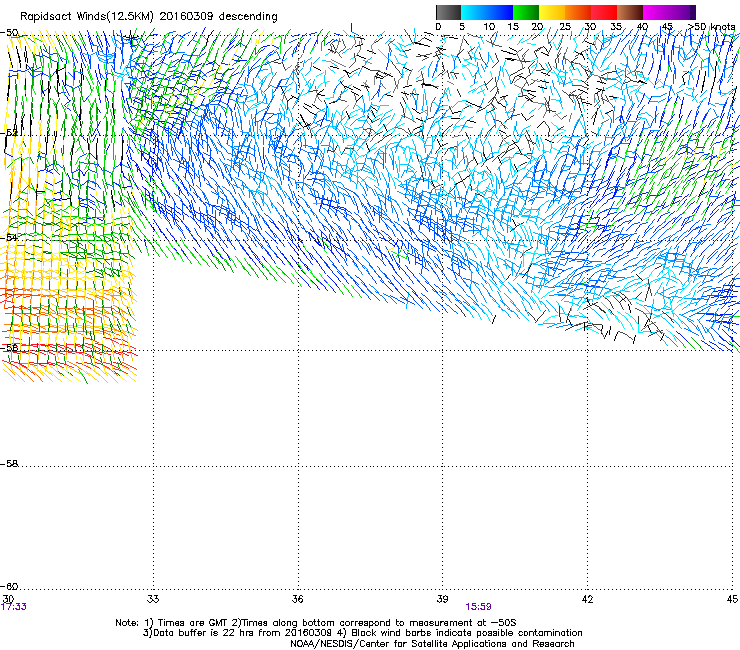This screenshot has height=650, width=740.
Task: Click the latitude axis label '-54'
Action: [x=9, y=237]
